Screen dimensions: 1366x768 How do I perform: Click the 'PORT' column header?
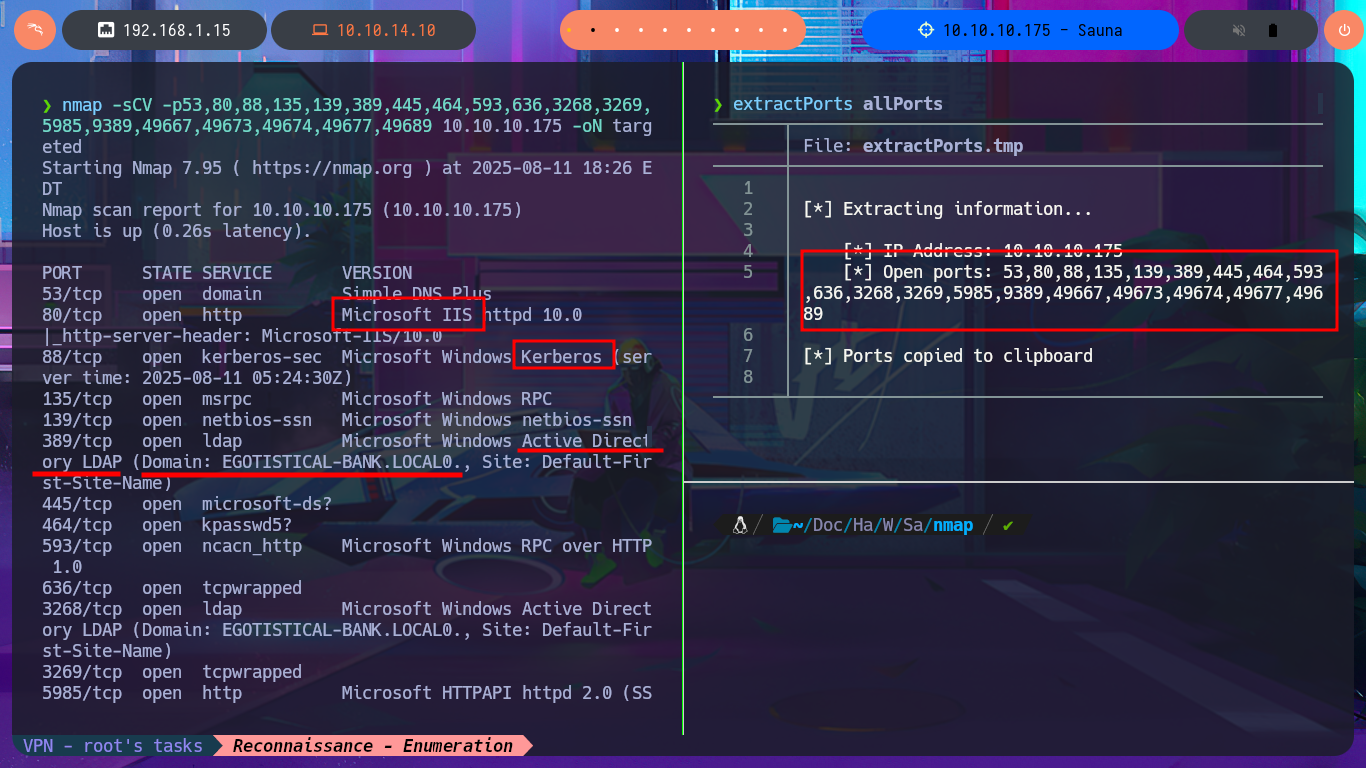[62, 273]
